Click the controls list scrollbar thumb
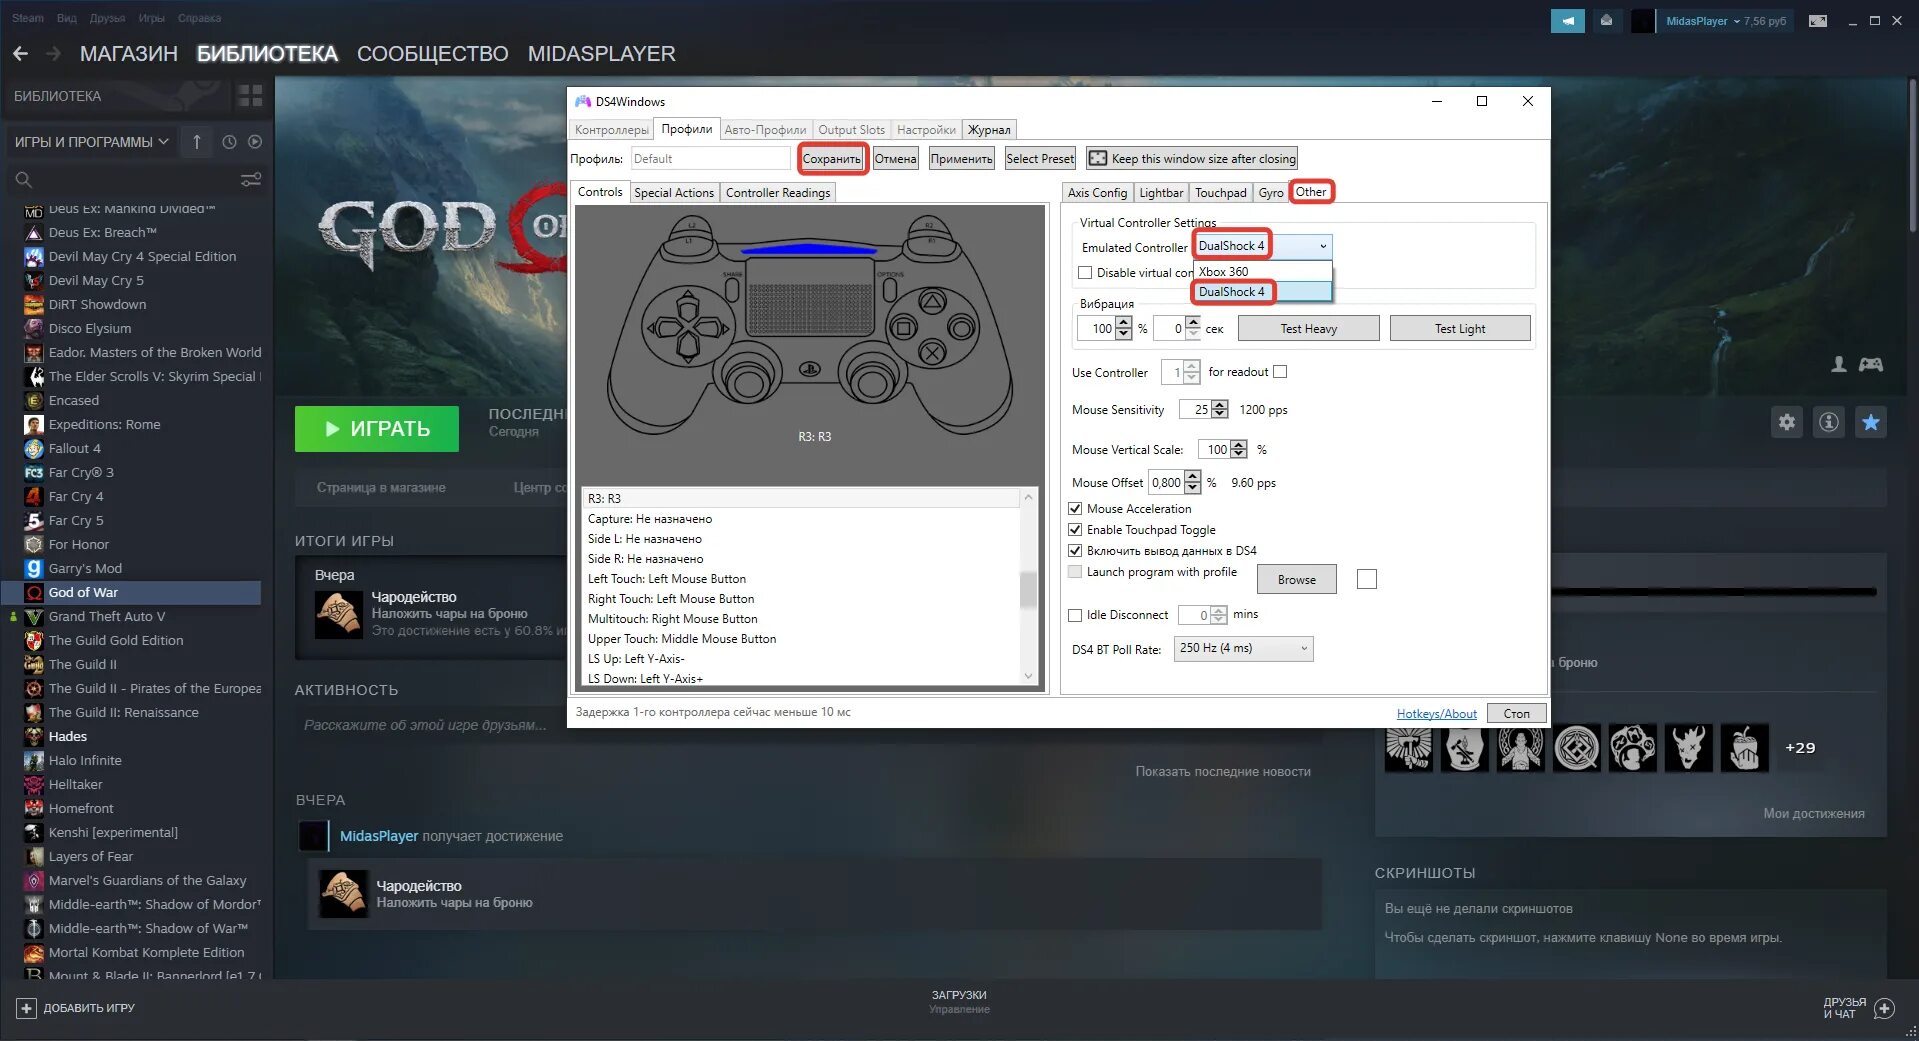The width and height of the screenshot is (1919, 1041). pyautogui.click(x=1028, y=589)
